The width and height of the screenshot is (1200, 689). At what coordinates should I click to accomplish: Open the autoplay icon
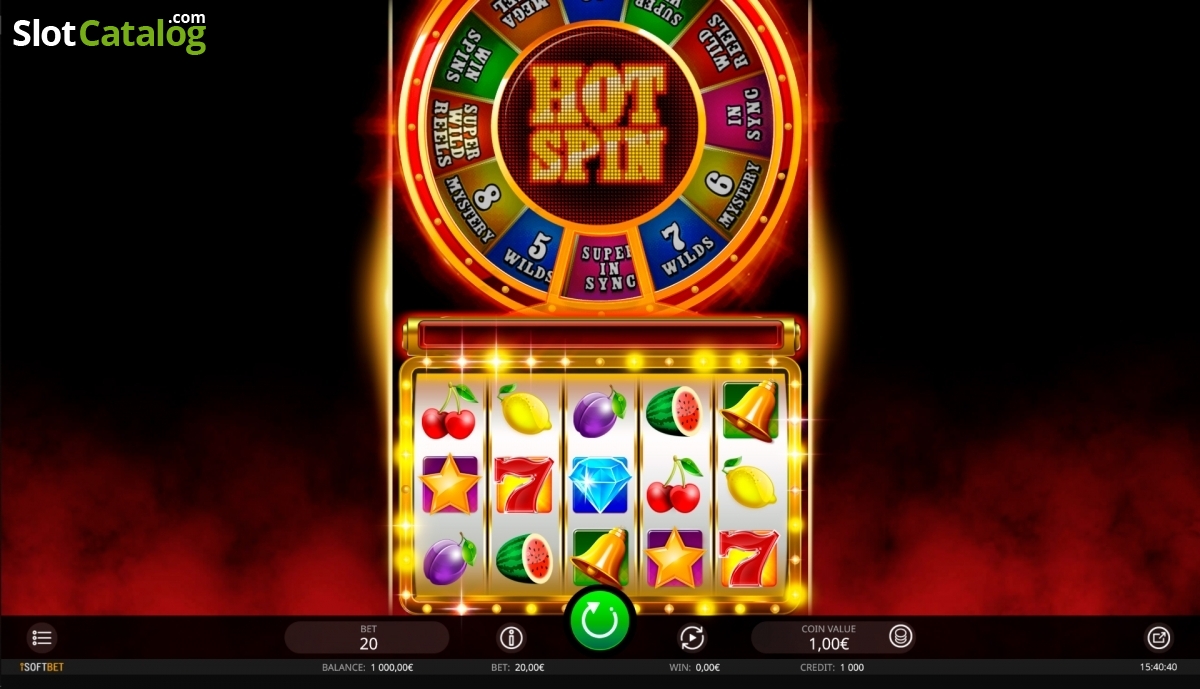point(691,637)
